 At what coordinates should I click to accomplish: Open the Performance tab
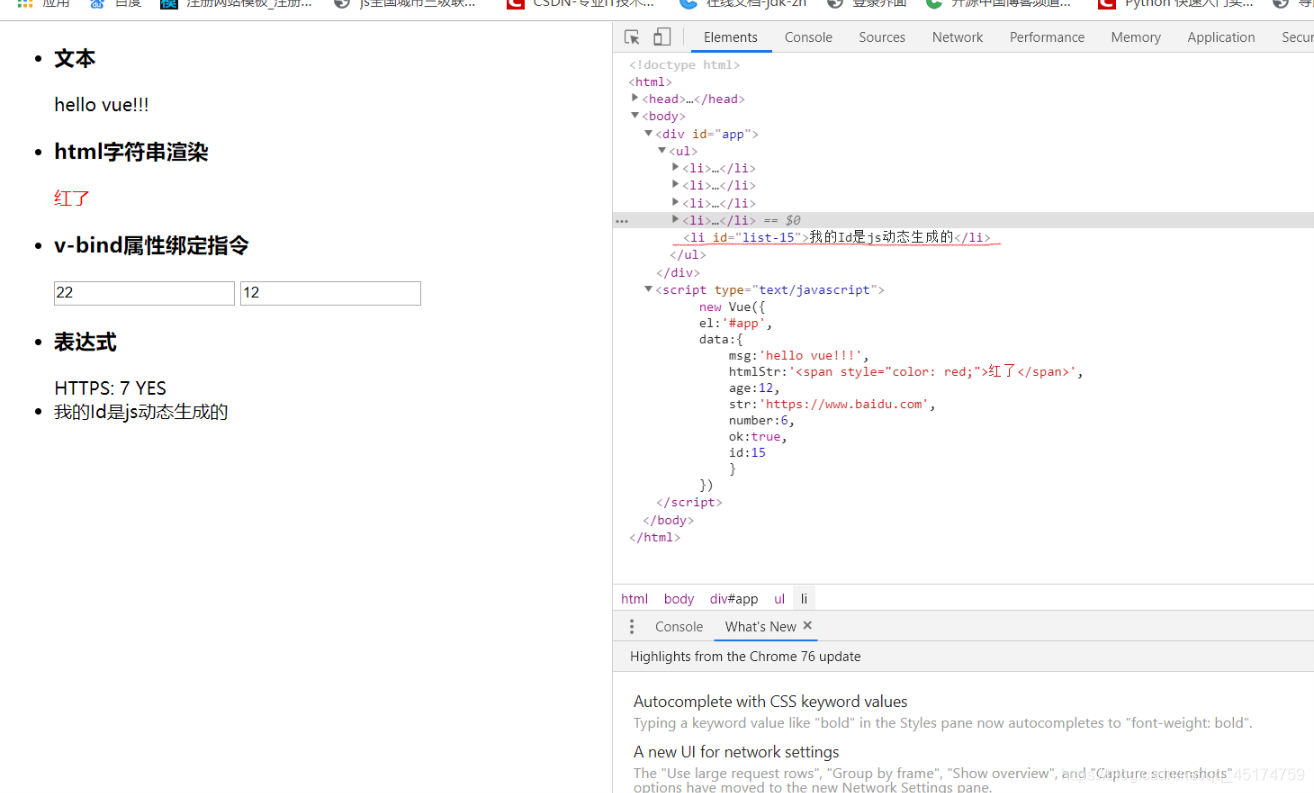(1047, 37)
